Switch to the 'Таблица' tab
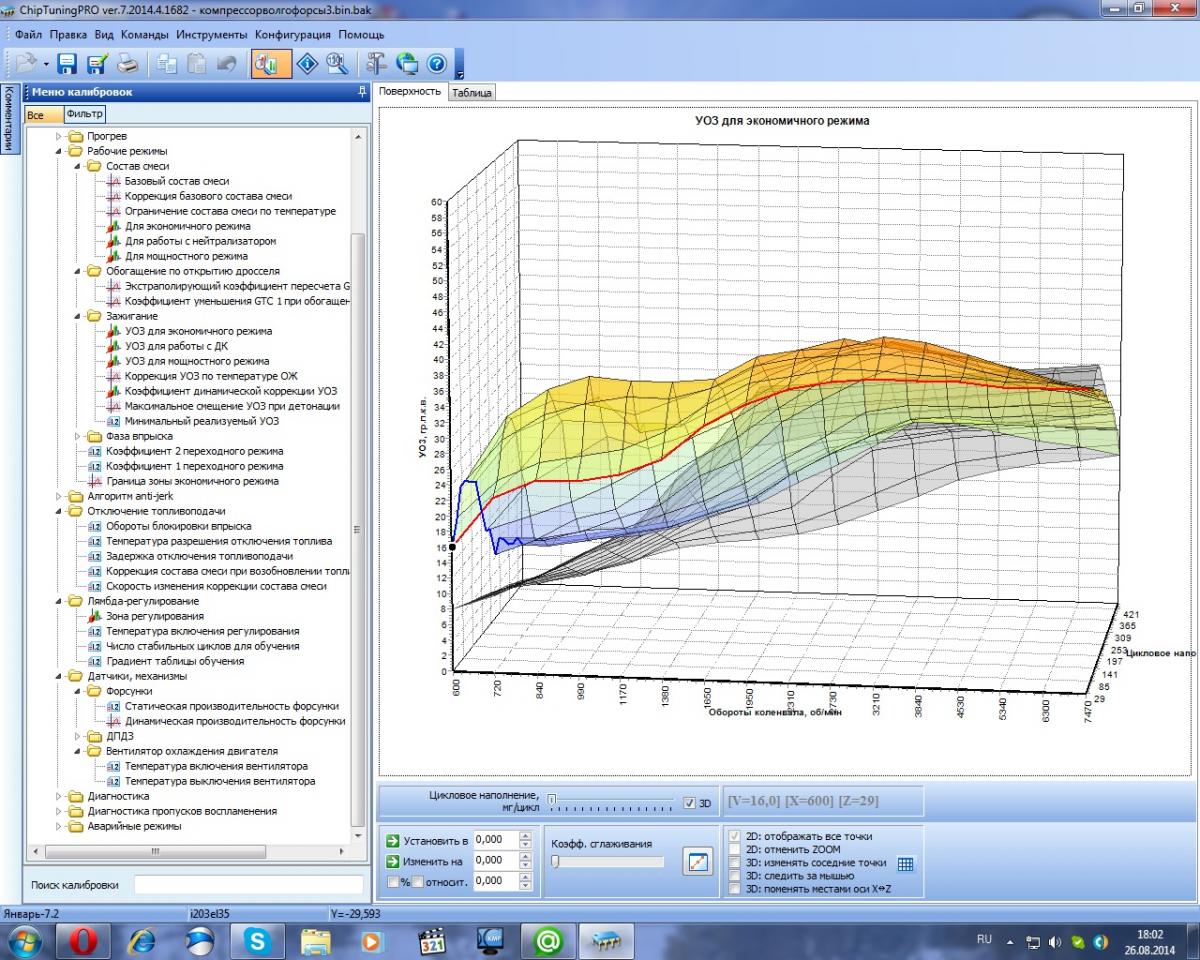This screenshot has height=960, width=1200. pos(472,92)
